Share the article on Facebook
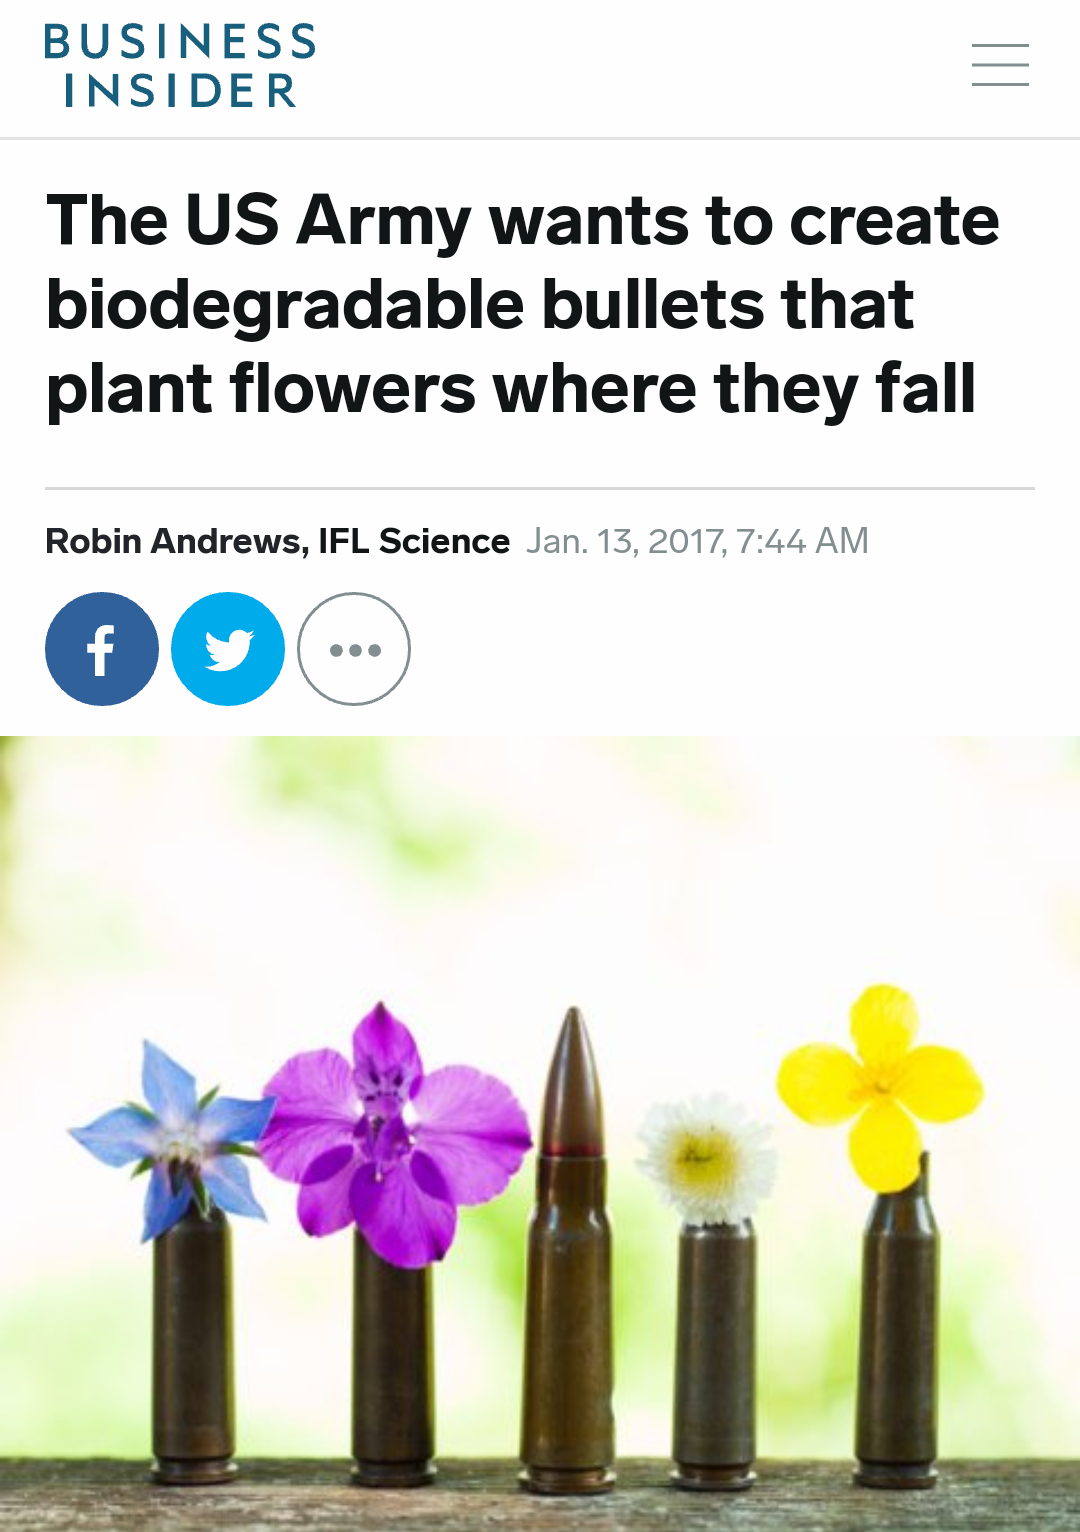This screenshot has width=1080, height=1532. pos(102,649)
